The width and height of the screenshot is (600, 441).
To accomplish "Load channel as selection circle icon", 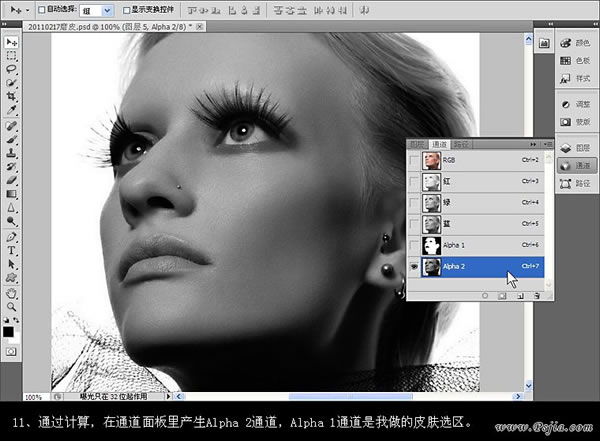I will pyautogui.click(x=485, y=296).
